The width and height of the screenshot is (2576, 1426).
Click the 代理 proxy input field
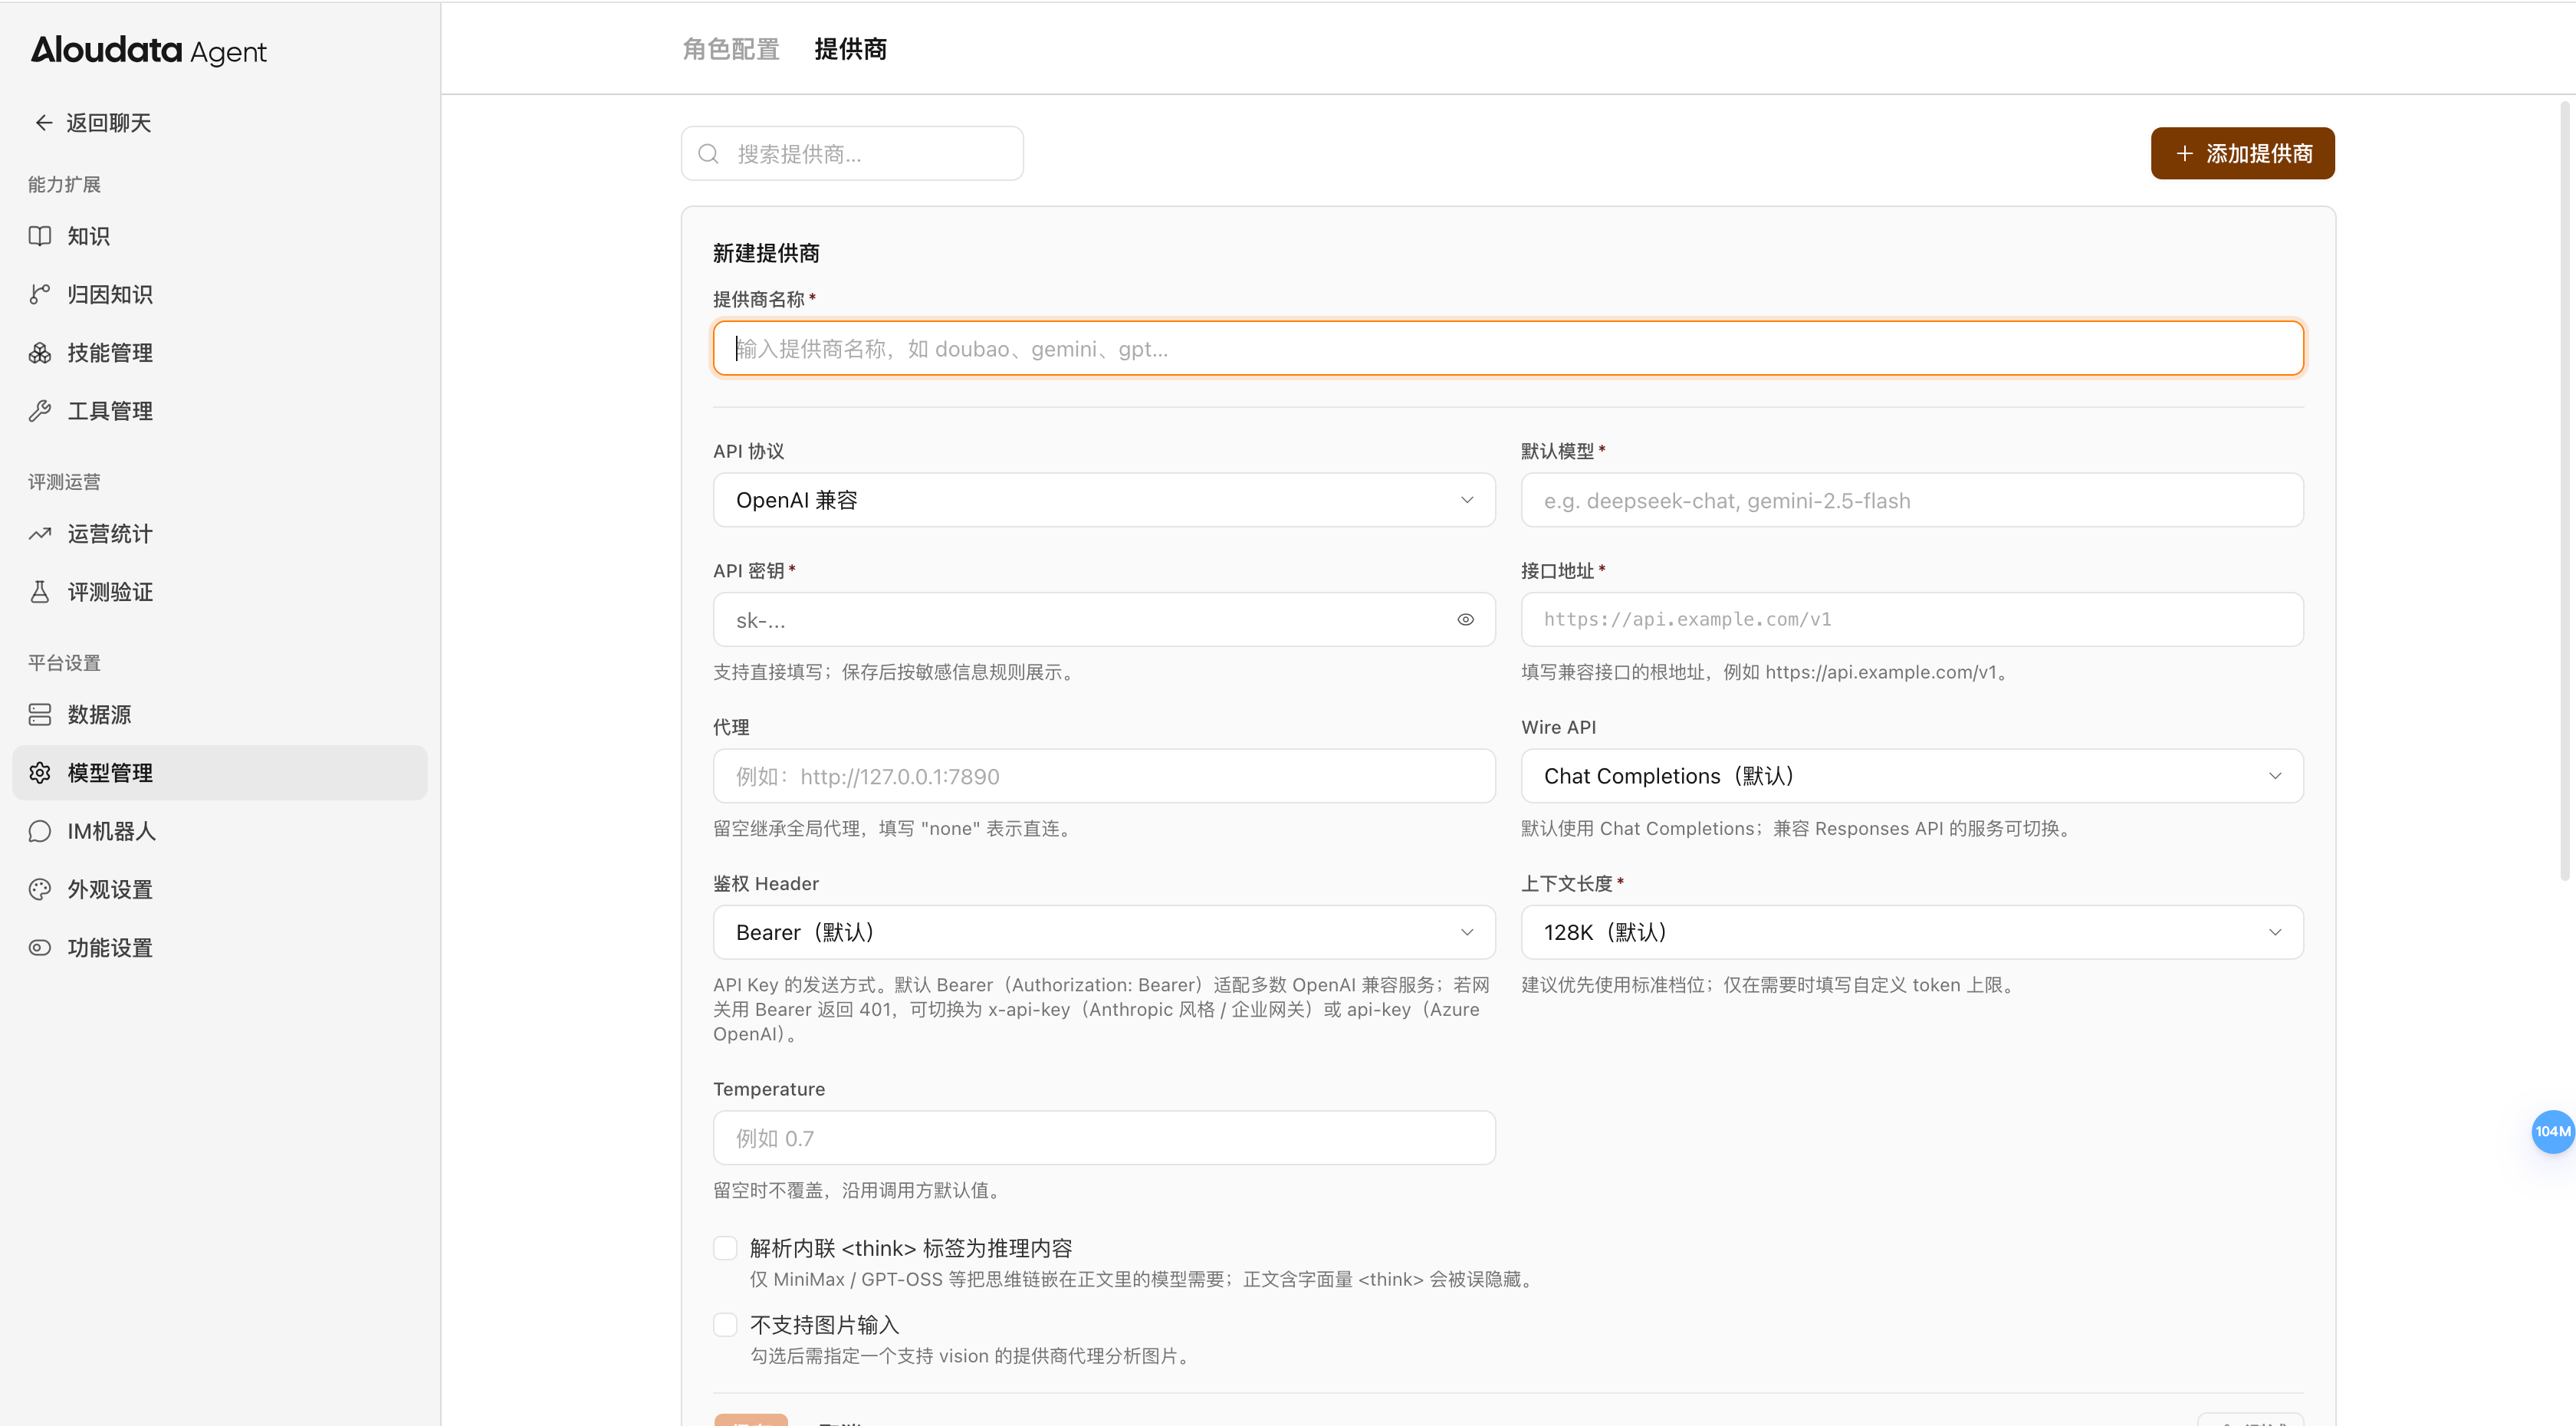pos(1104,776)
